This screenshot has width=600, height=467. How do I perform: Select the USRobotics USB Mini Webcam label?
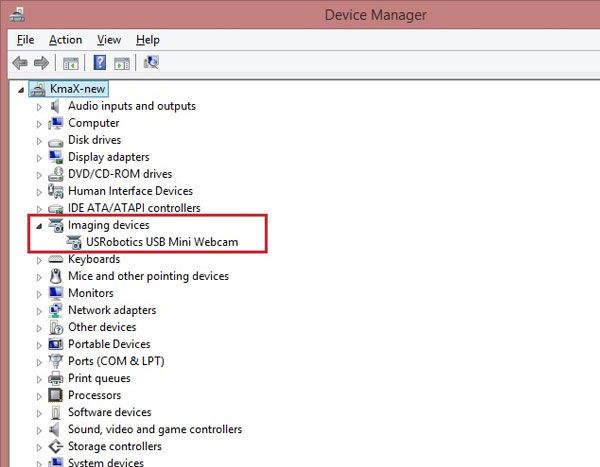[162, 242]
